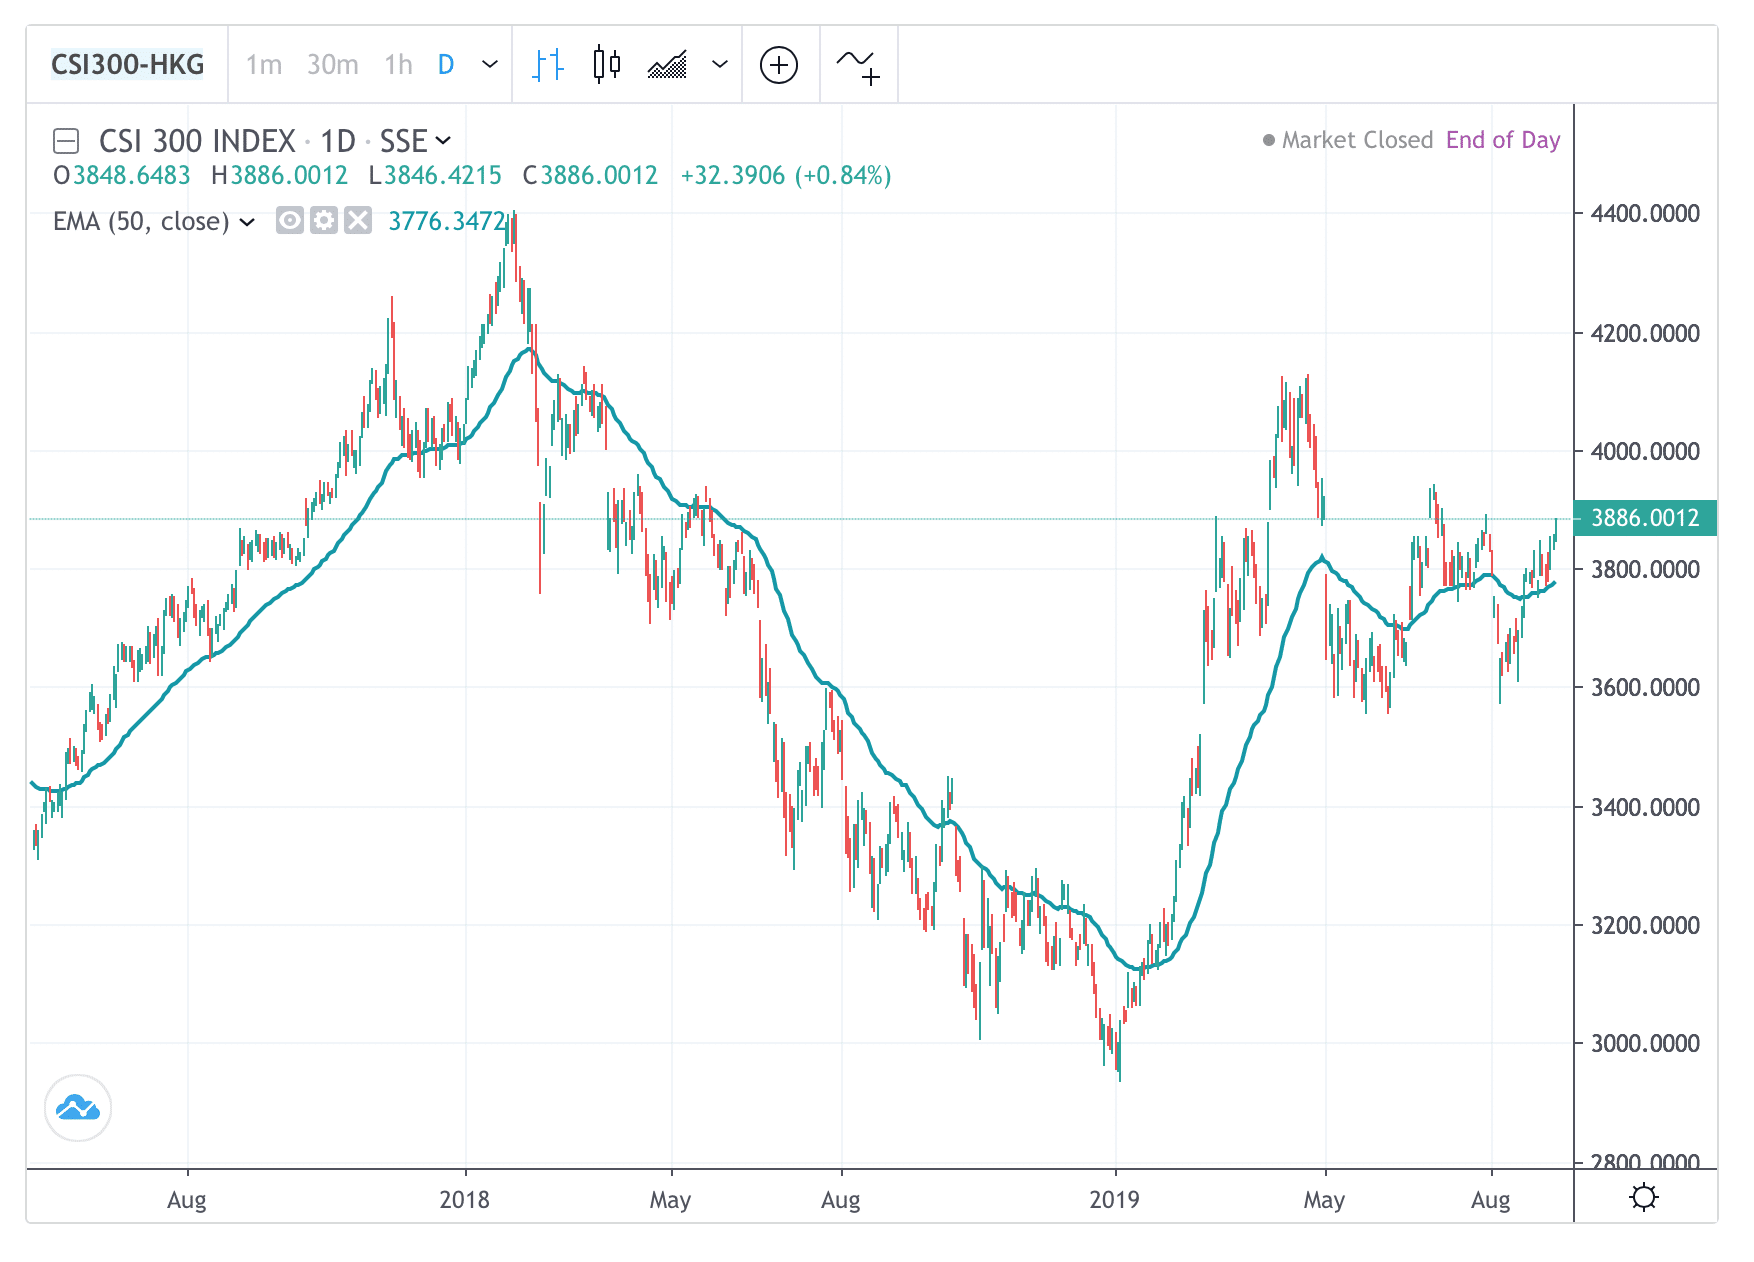Click the CSI300-HKG symbol search field
Viewport: 1754px width, 1262px height.
[127, 65]
